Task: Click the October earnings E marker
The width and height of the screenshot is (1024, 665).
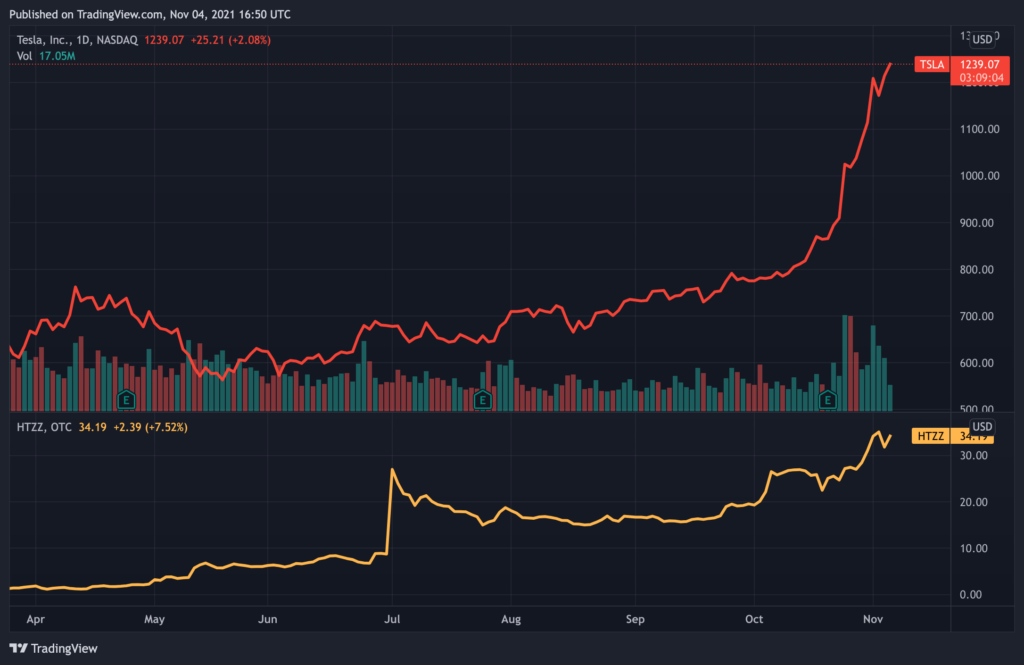Action: tap(827, 400)
